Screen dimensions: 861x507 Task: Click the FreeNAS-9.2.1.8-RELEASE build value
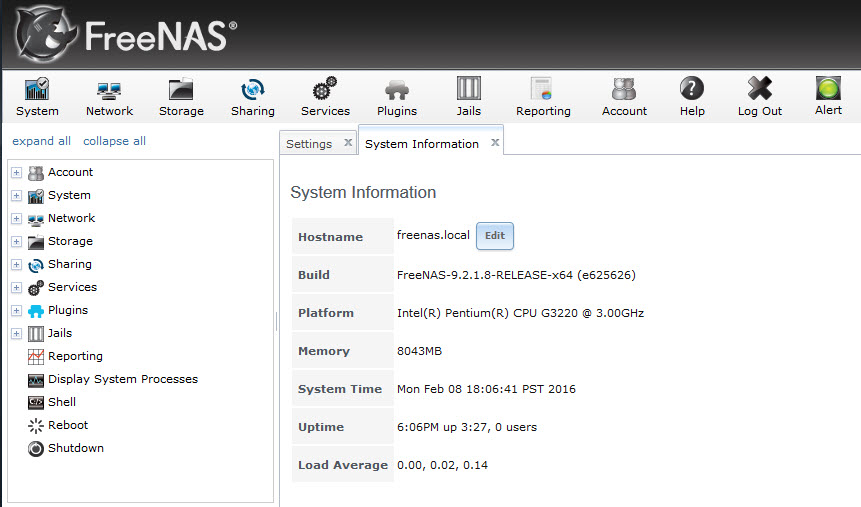[516, 275]
